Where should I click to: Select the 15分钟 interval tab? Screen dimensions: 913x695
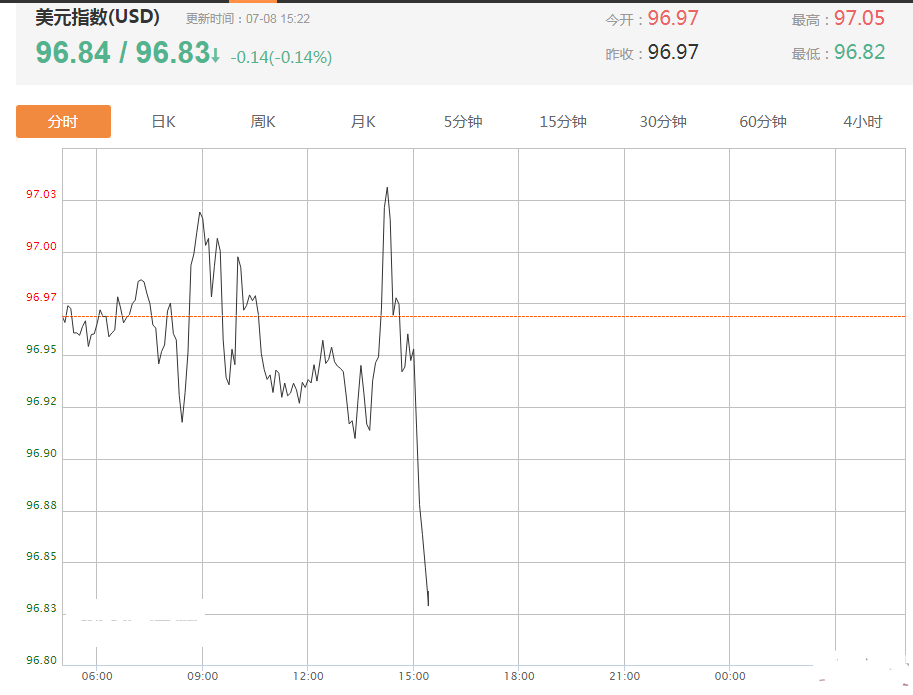(563, 122)
